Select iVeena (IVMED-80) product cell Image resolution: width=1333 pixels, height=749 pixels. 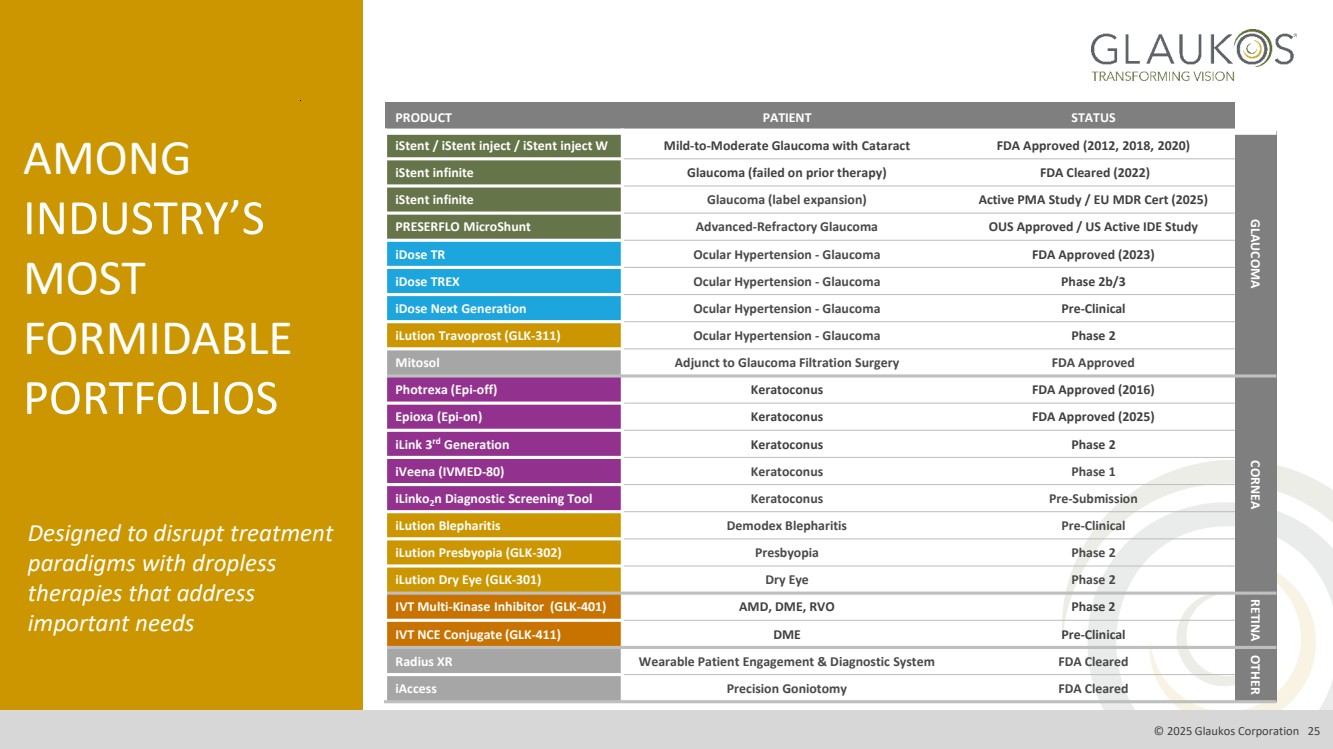point(502,471)
